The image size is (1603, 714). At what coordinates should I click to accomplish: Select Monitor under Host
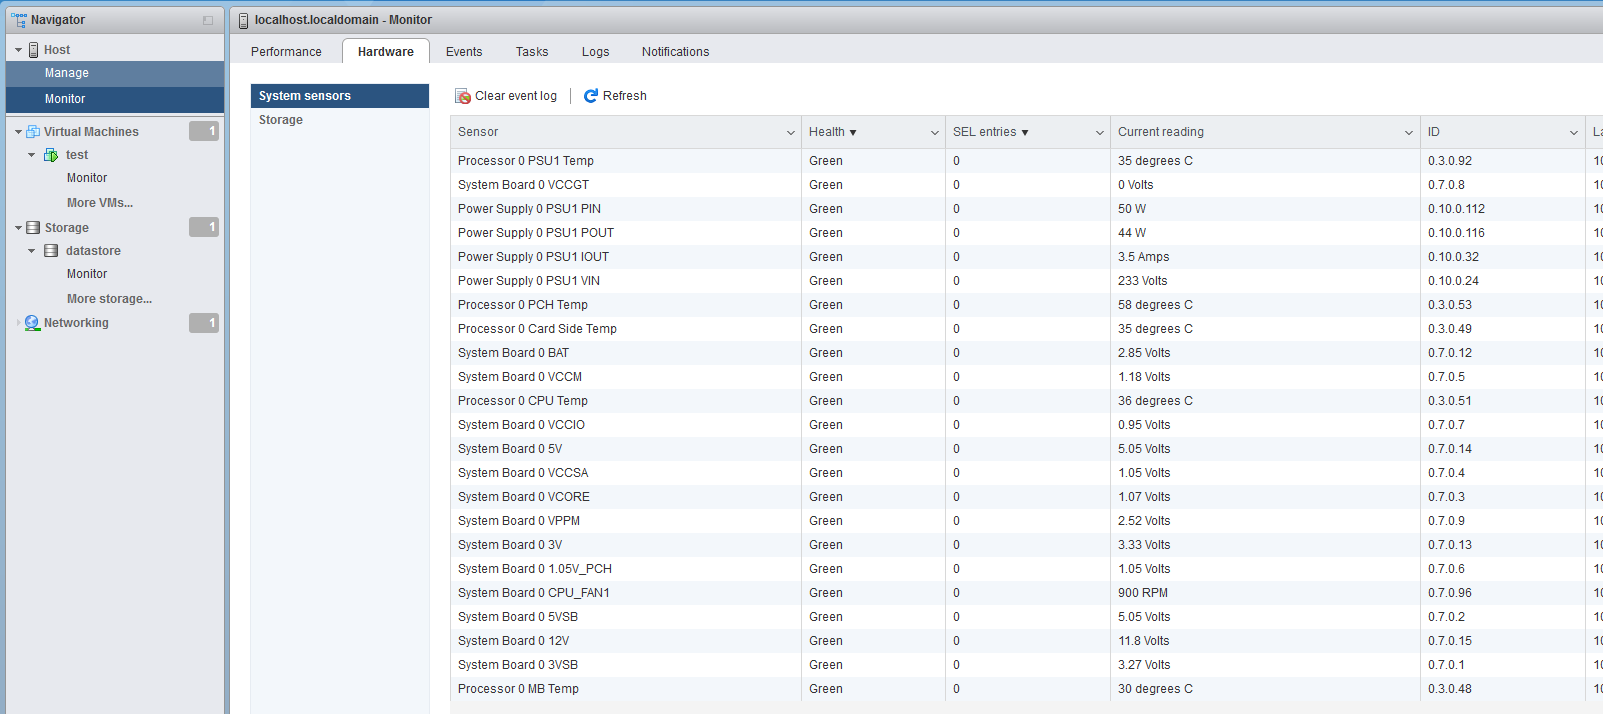115,99
